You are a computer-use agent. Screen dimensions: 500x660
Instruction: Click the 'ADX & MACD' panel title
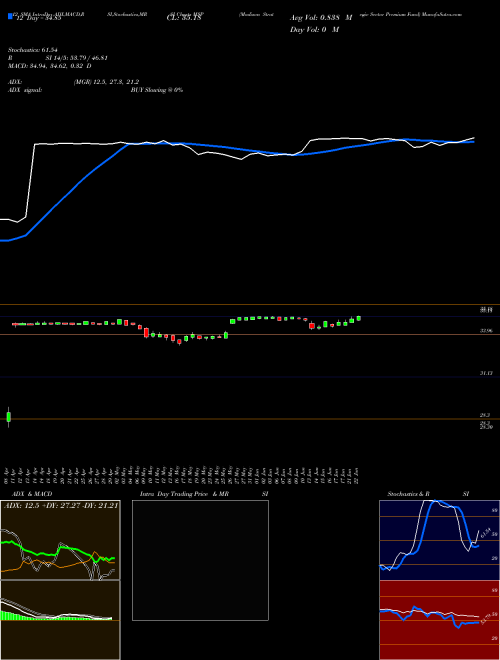coord(32,494)
